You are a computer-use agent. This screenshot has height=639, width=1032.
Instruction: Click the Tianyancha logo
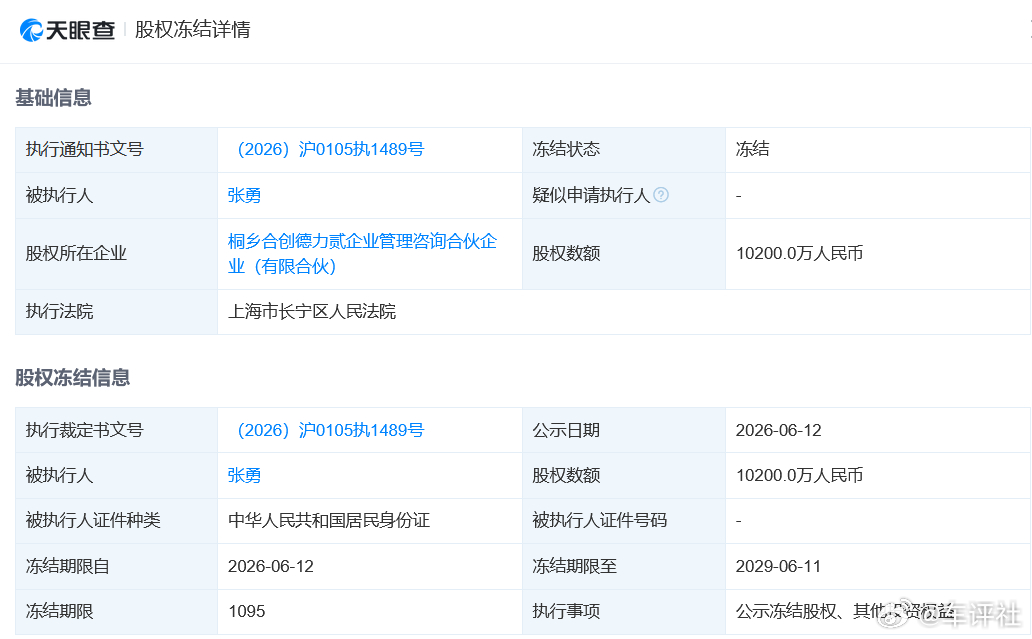tap(67, 30)
